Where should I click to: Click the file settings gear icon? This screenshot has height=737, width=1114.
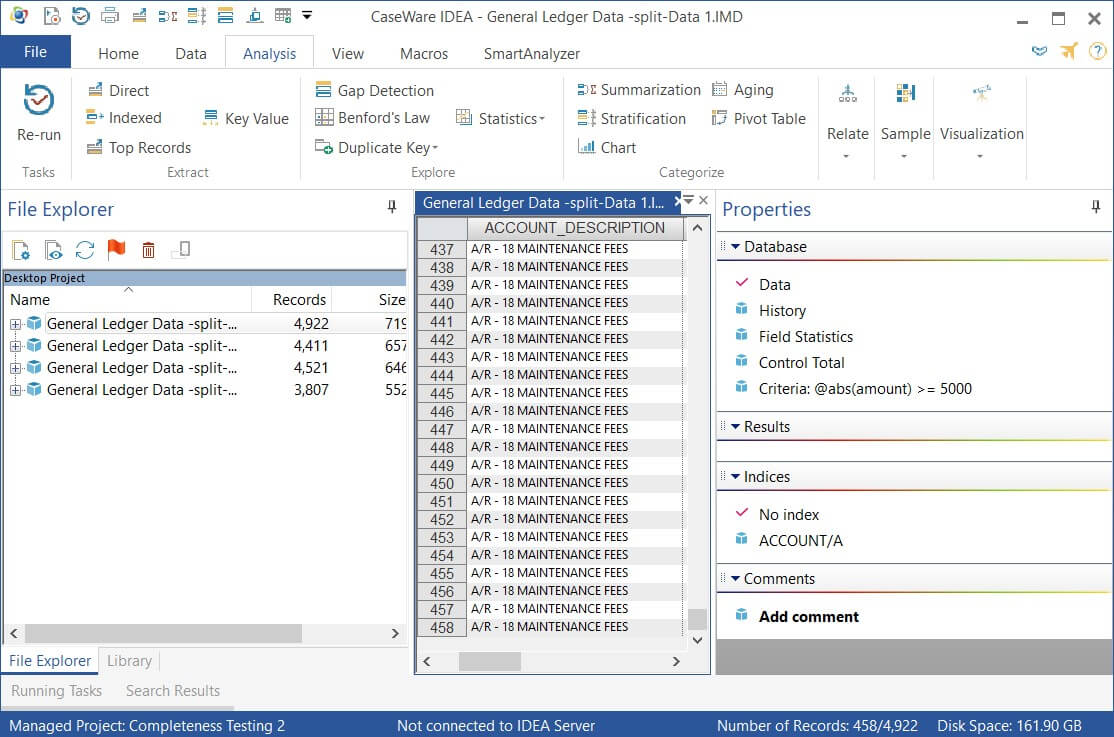coord(21,250)
